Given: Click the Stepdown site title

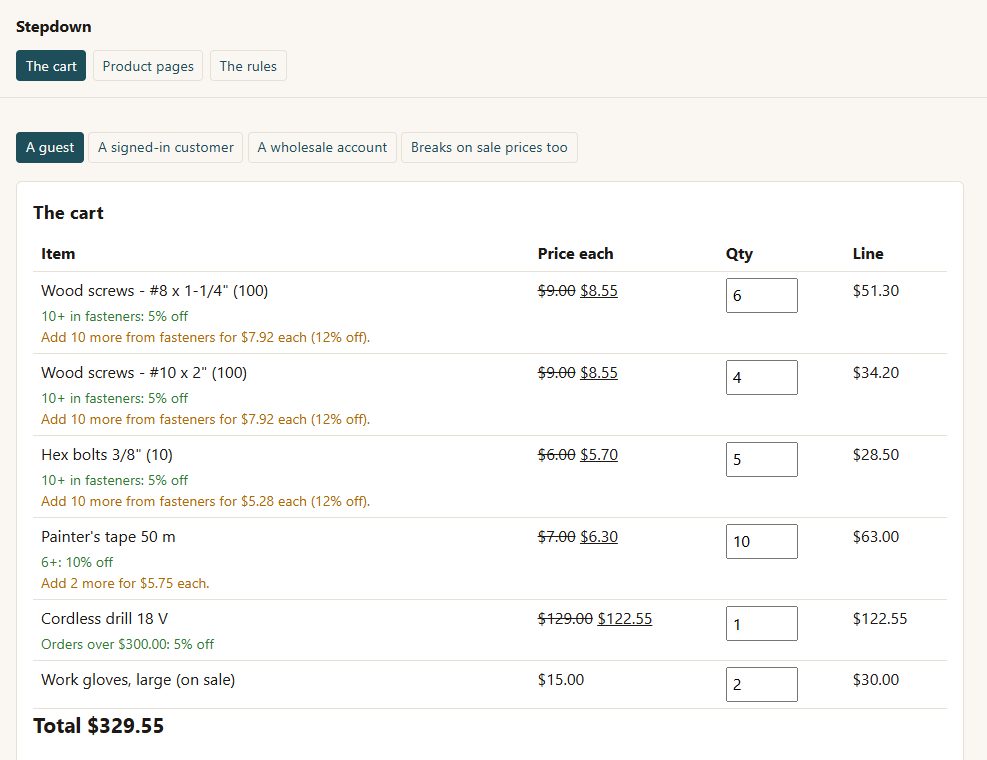Looking at the screenshot, I should (x=54, y=26).
